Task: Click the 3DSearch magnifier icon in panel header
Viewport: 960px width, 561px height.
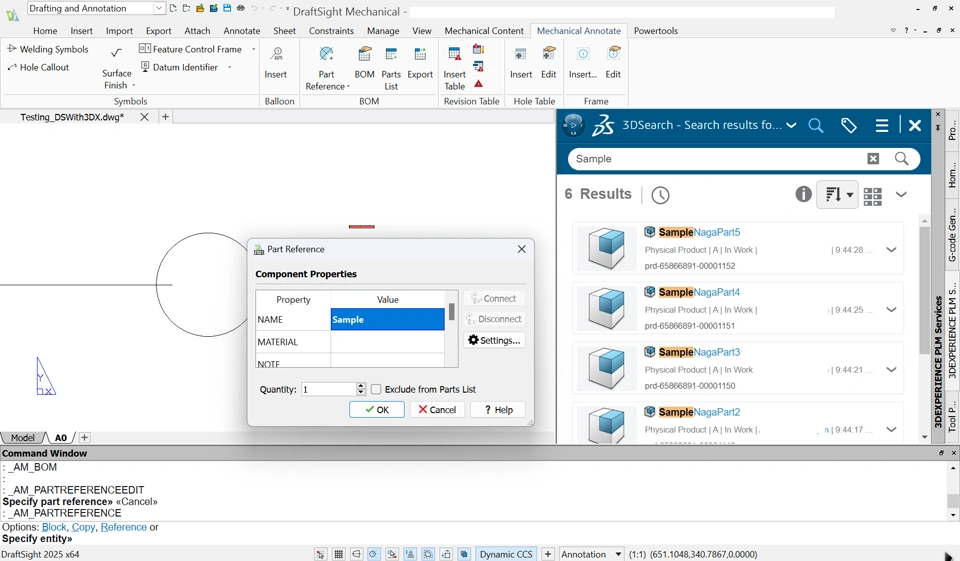Action: tap(816, 126)
